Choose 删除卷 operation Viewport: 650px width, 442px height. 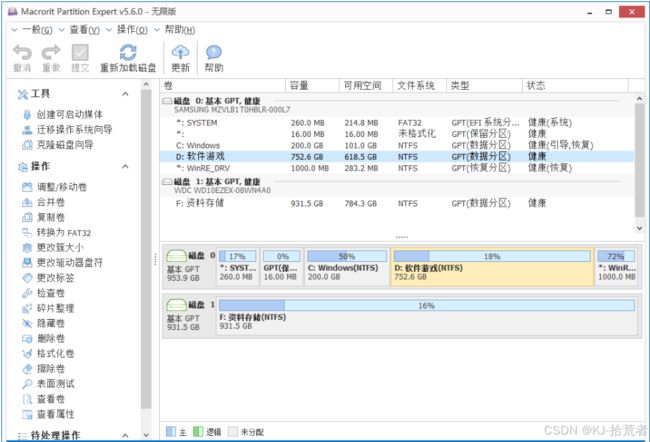(43, 338)
